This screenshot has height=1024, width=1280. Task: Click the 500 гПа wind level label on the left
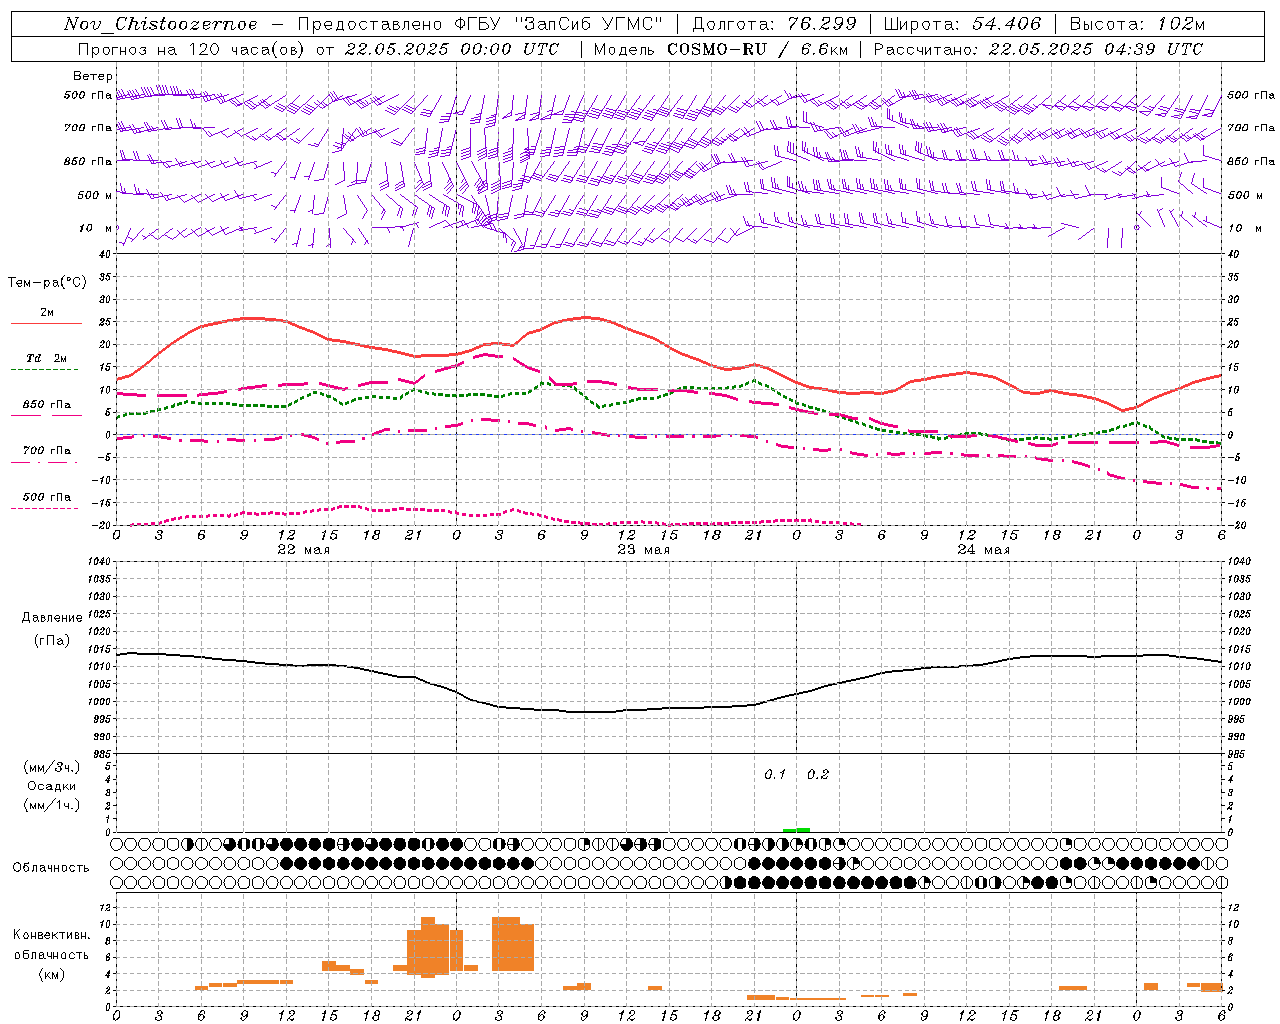(88, 95)
